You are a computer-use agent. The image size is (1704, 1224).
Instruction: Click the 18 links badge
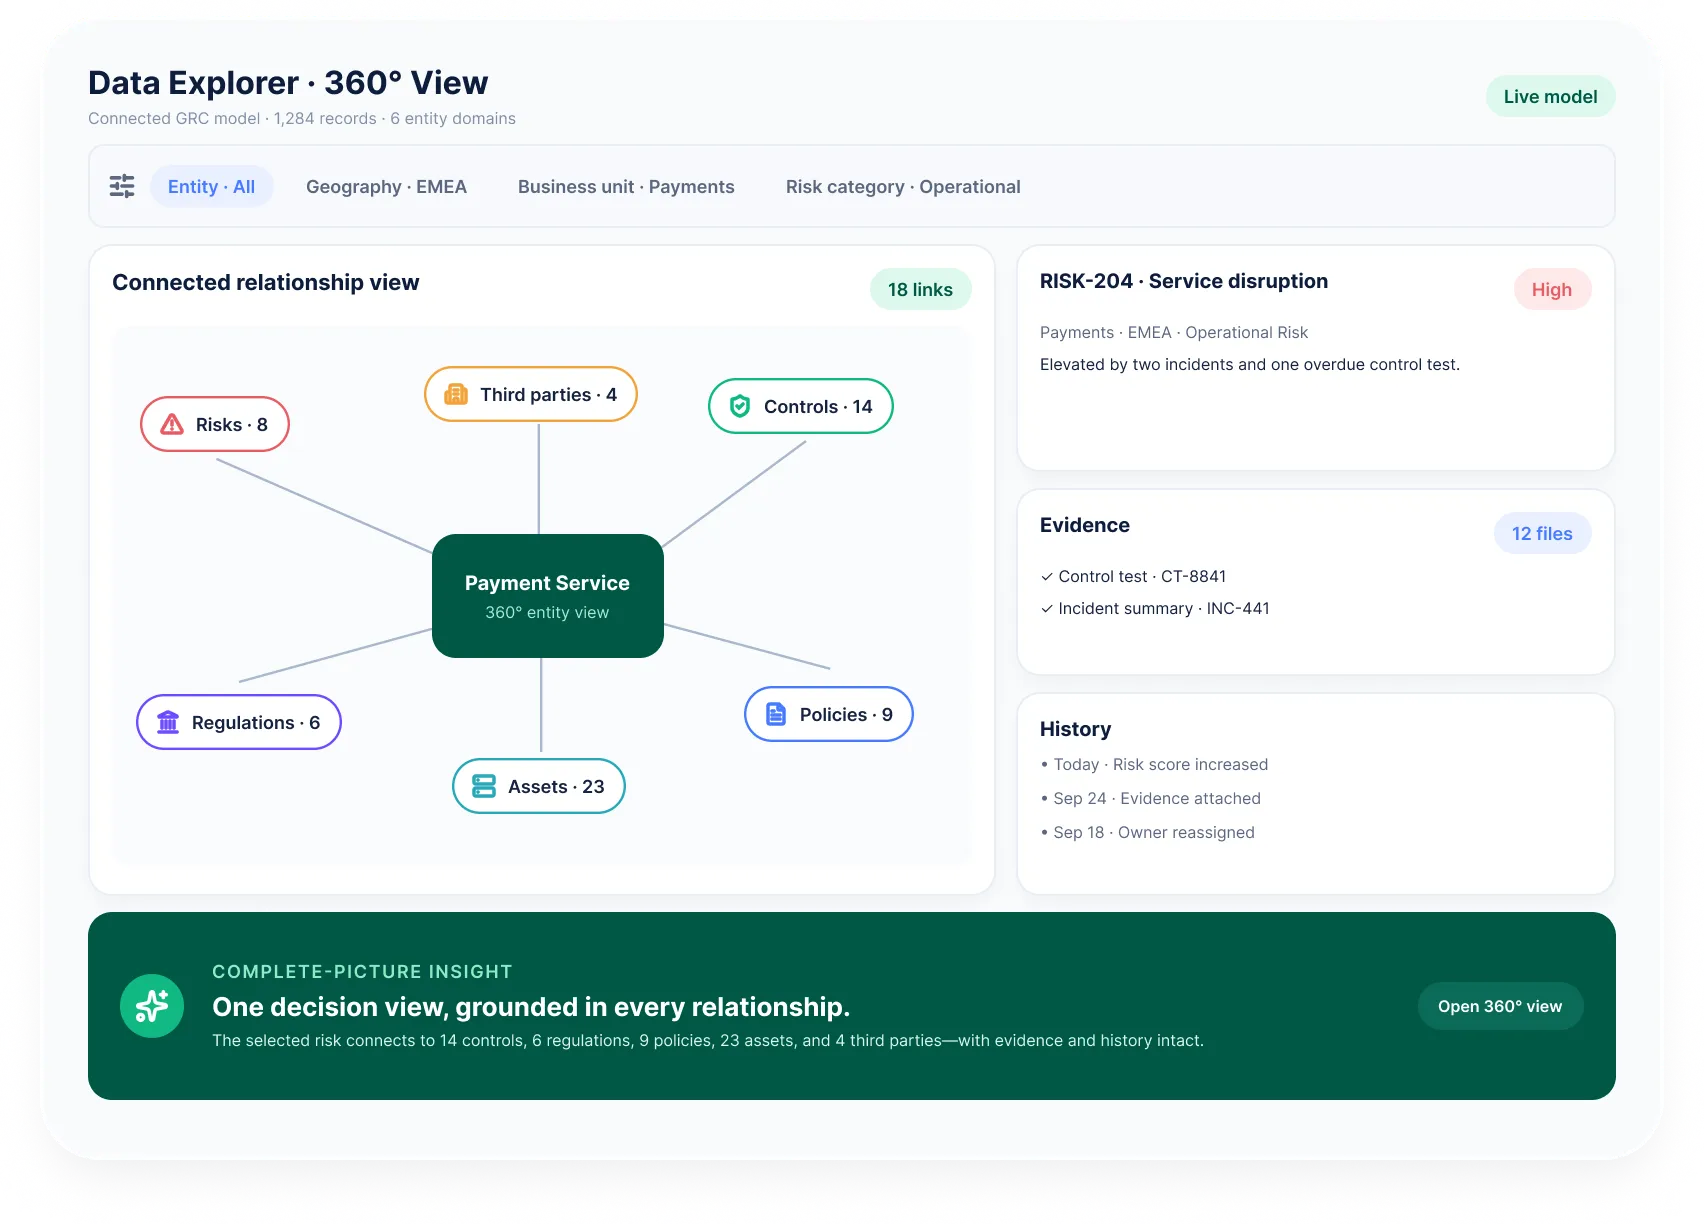(920, 289)
